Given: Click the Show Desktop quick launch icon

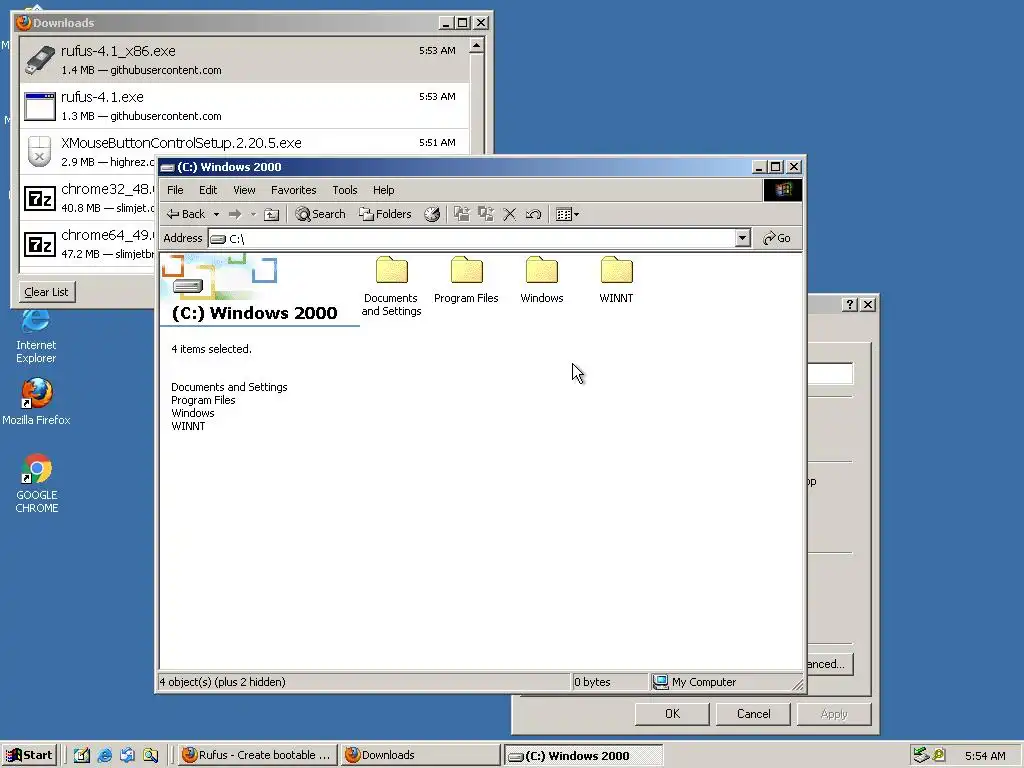Looking at the screenshot, I should click(82, 755).
